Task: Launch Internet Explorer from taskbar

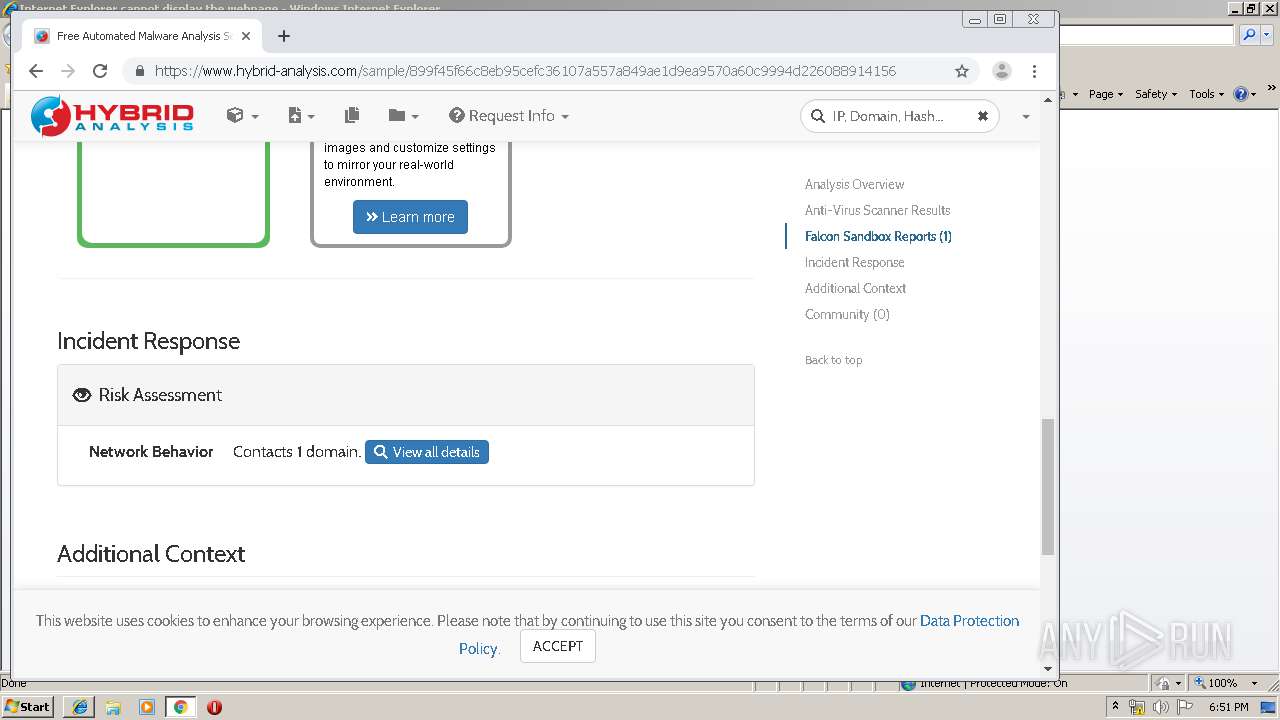Action: [x=80, y=707]
